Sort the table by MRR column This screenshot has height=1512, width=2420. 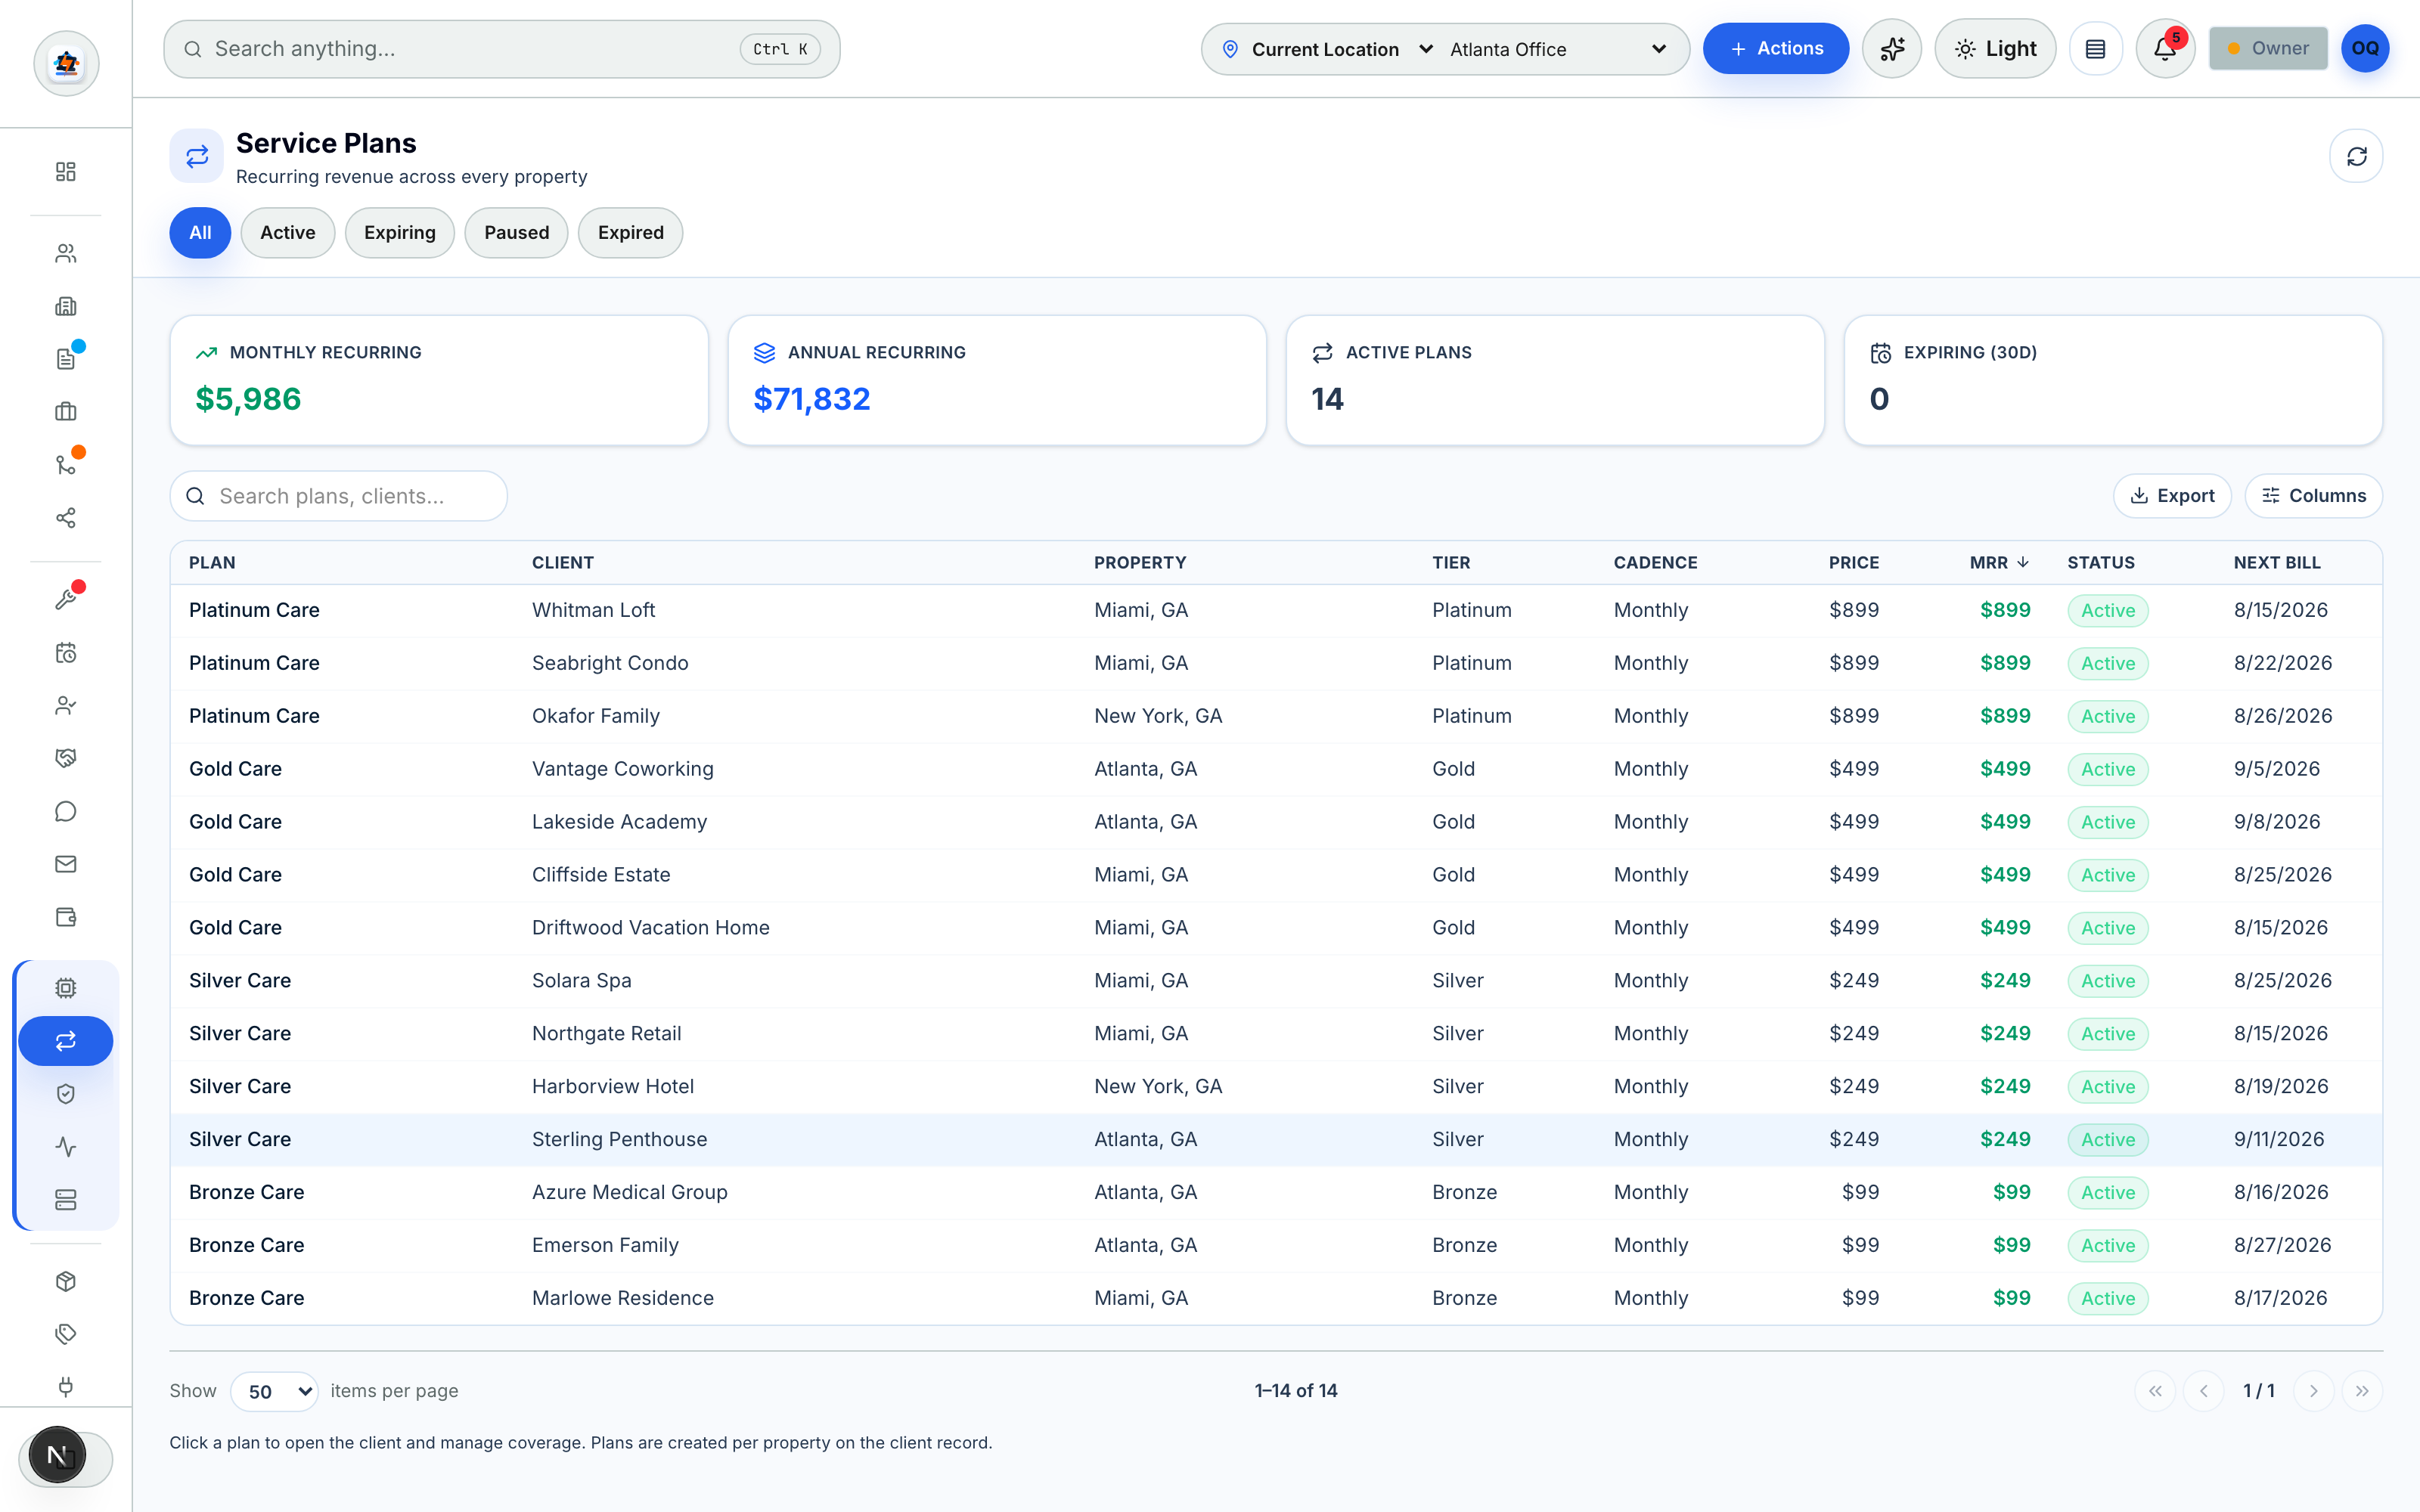point(1998,562)
